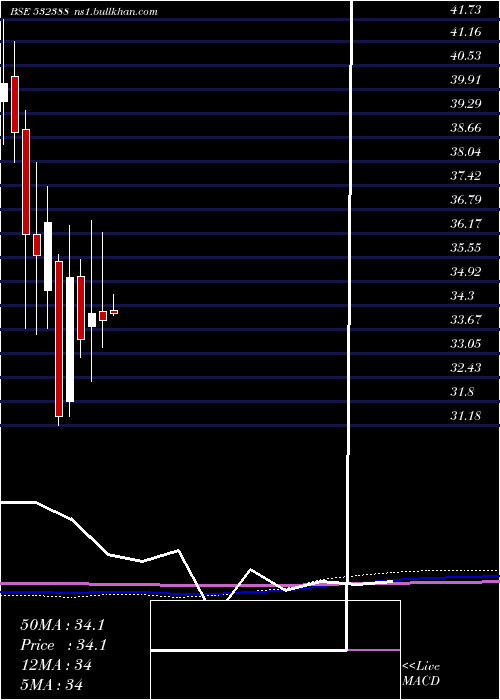Click the ns1.bullkhan.com watermark text
Screen dimensions: 500x700
tap(115, 12)
